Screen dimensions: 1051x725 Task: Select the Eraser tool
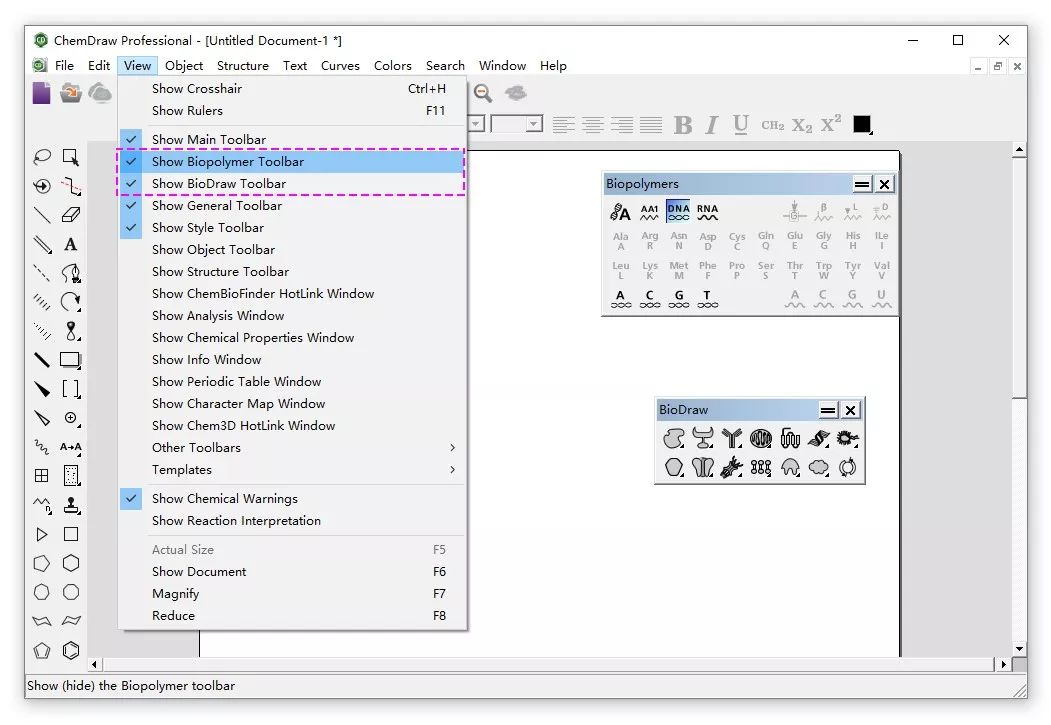tap(70, 215)
